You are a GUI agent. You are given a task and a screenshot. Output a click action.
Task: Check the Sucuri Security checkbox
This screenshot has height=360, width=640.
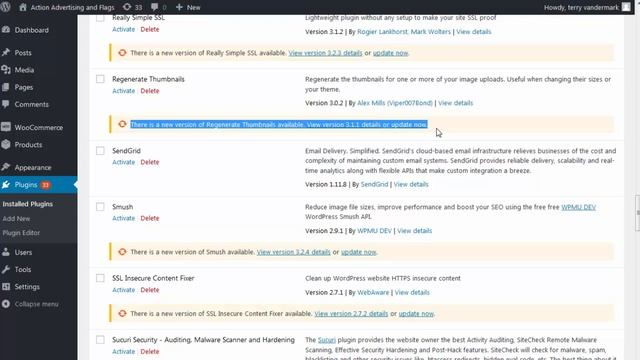pyautogui.click(x=100, y=340)
